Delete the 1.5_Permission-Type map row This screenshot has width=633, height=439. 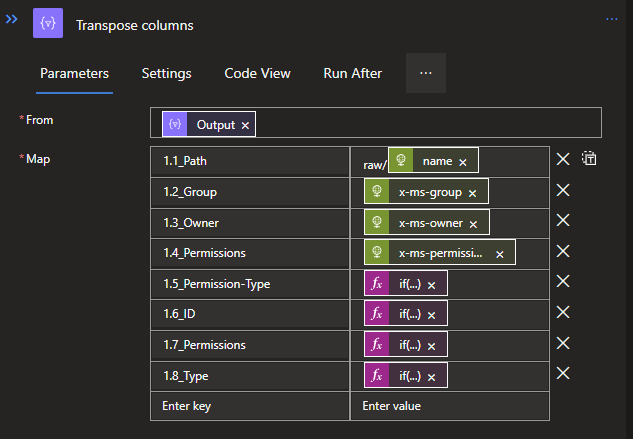pos(563,282)
